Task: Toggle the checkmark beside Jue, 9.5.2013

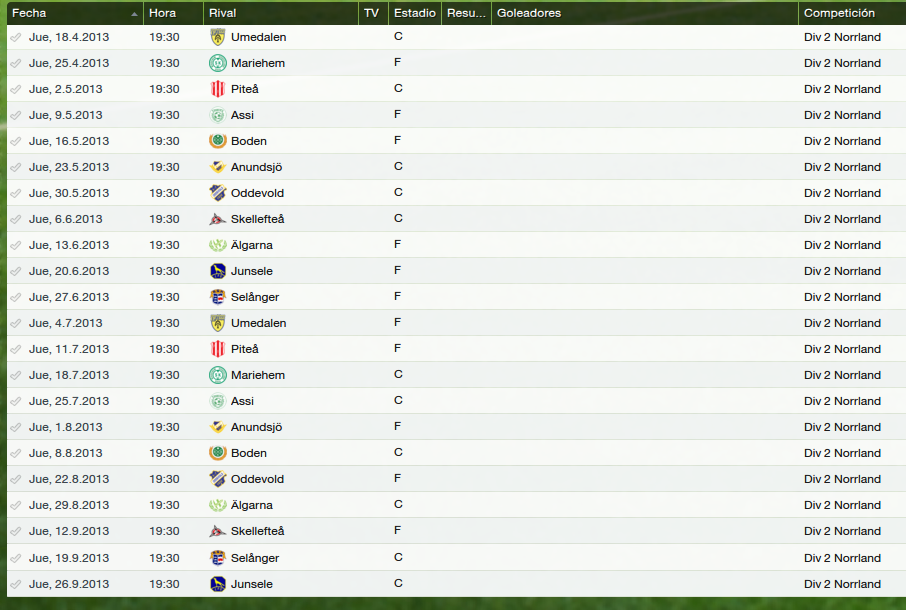Action: tap(16, 116)
